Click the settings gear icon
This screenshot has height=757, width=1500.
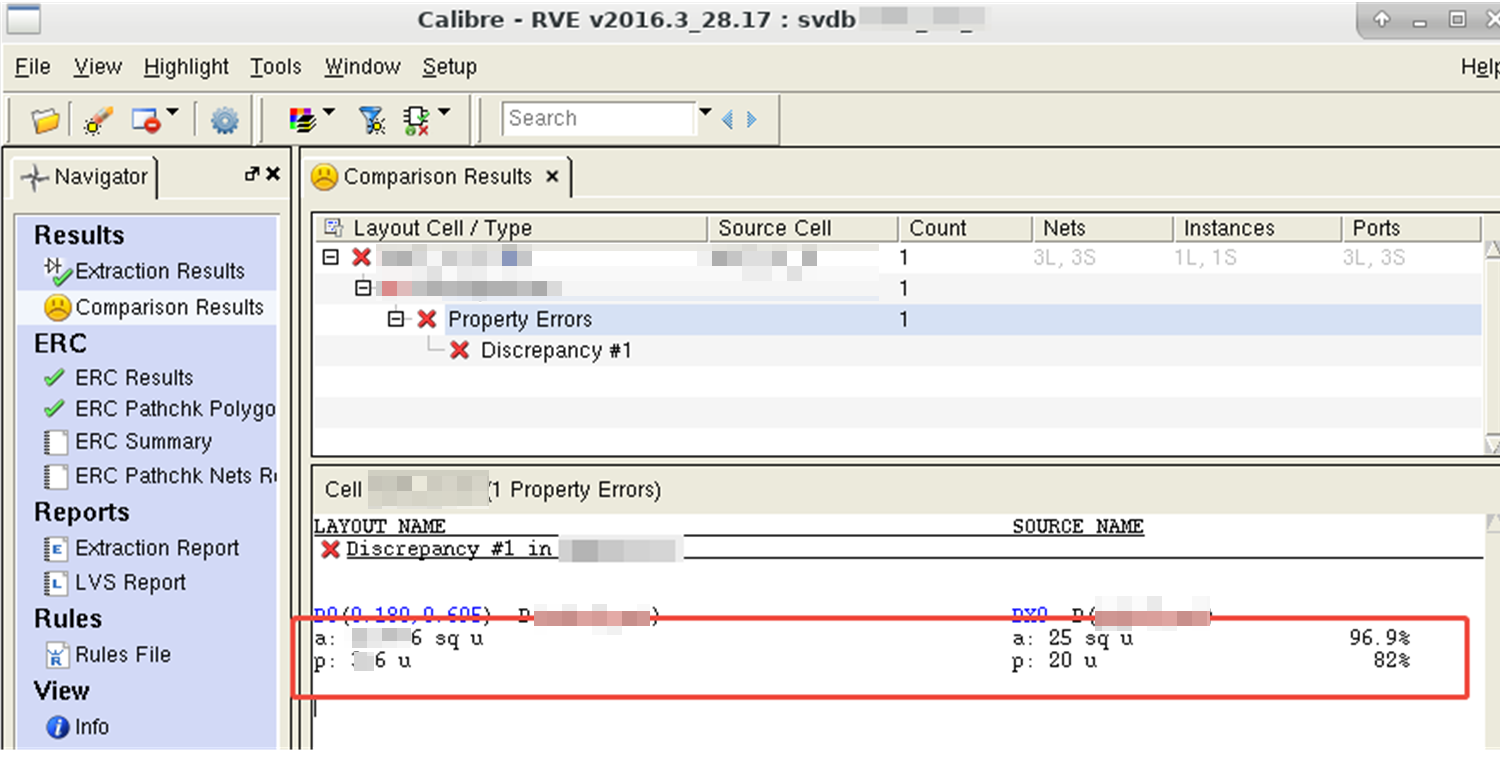(x=224, y=121)
